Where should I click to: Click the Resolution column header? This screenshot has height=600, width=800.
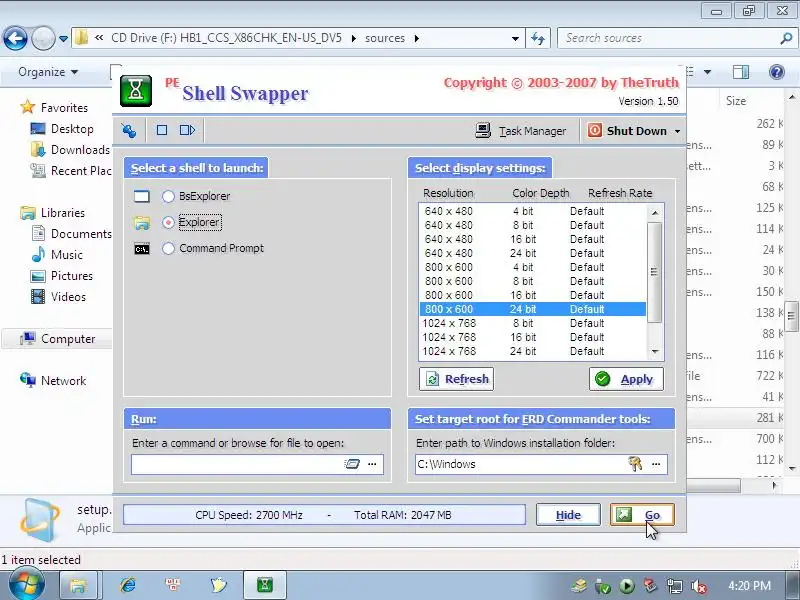click(x=448, y=193)
